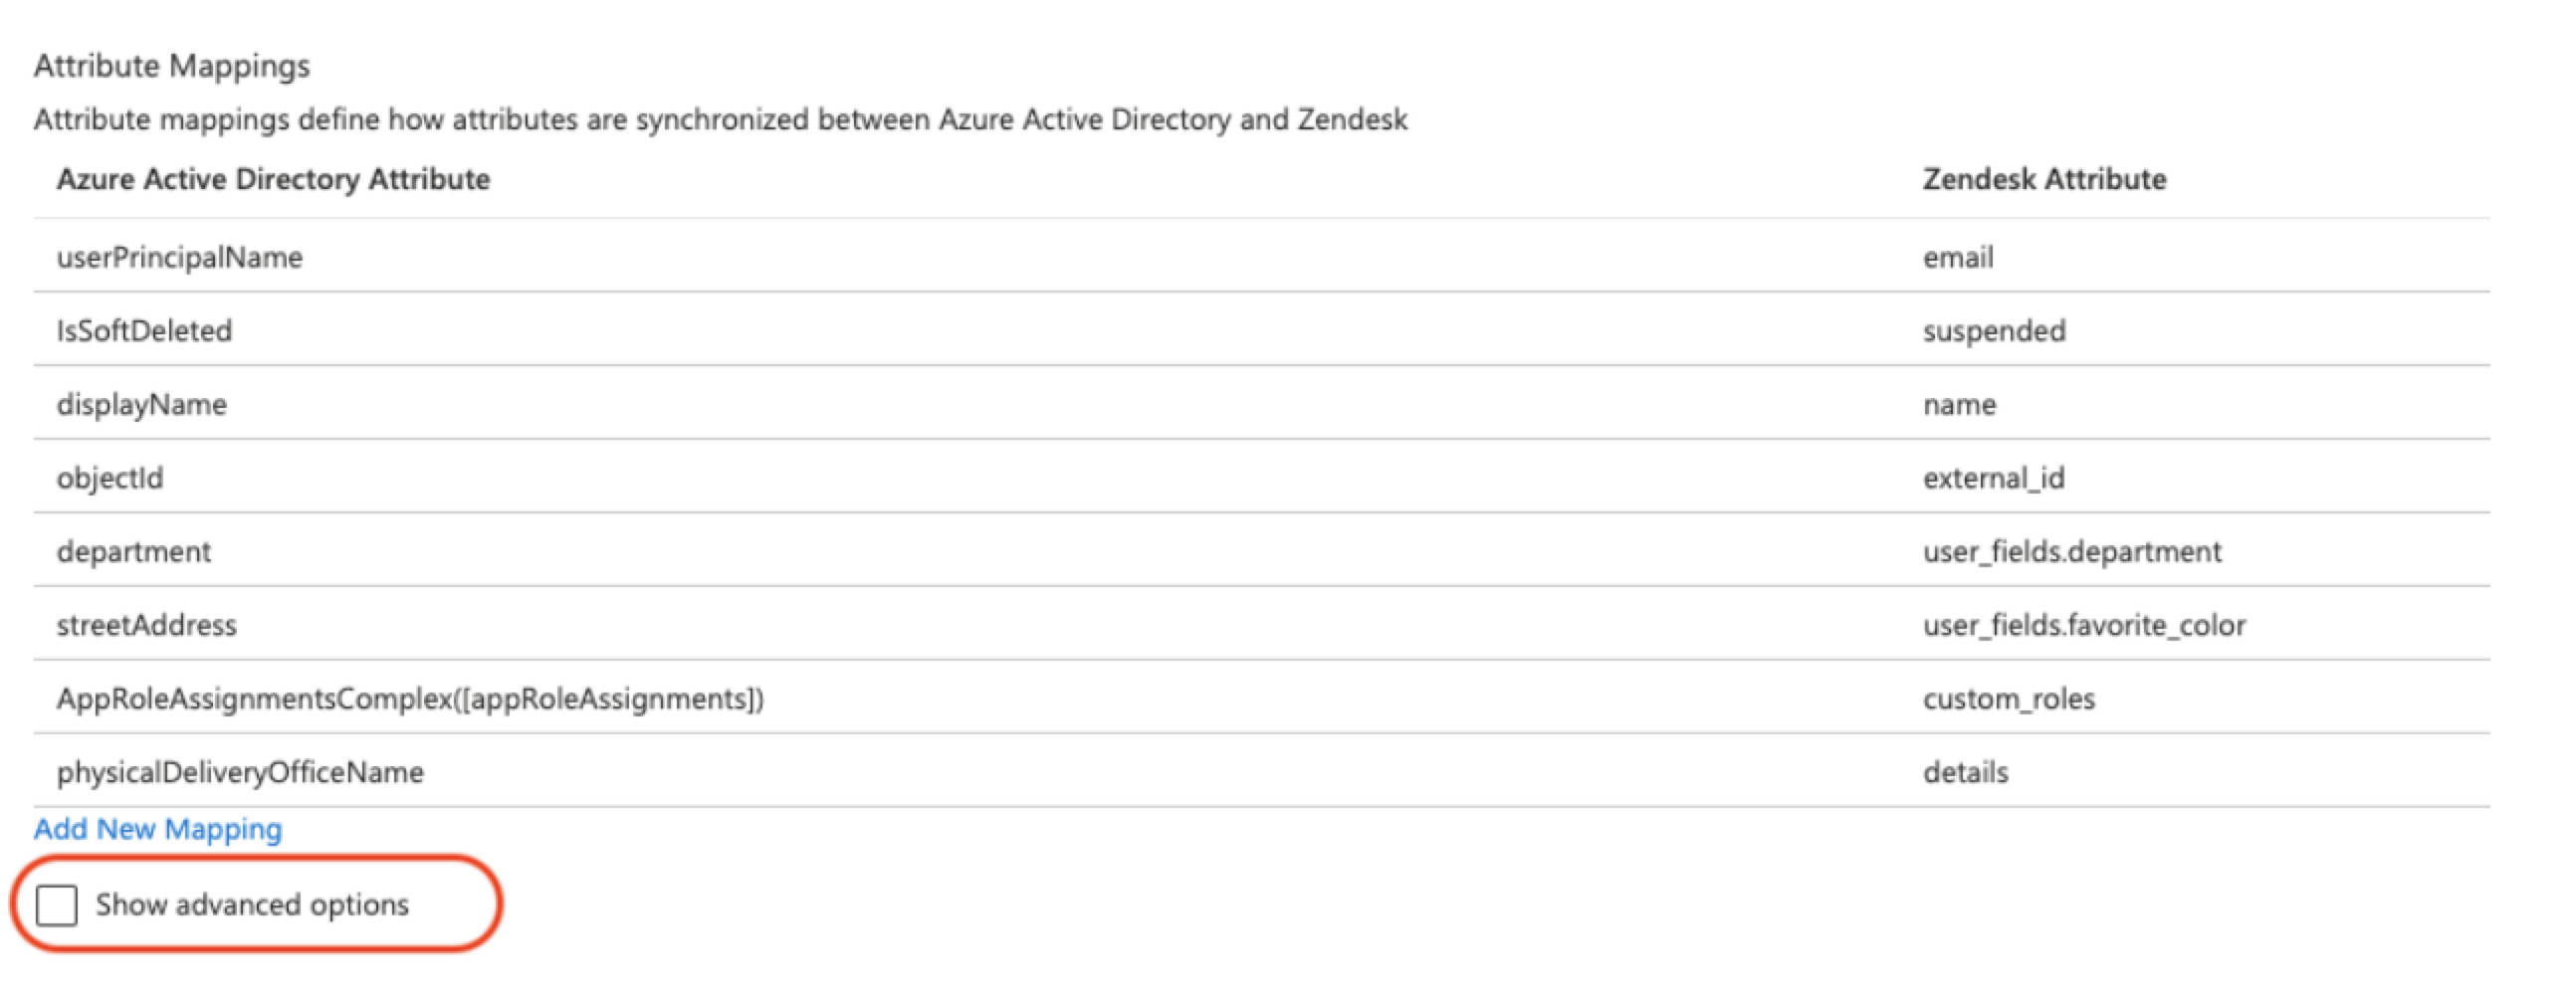Image resolution: width=2576 pixels, height=1001 pixels.
Task: Select the details Zendesk attribute
Action: tap(1965, 772)
